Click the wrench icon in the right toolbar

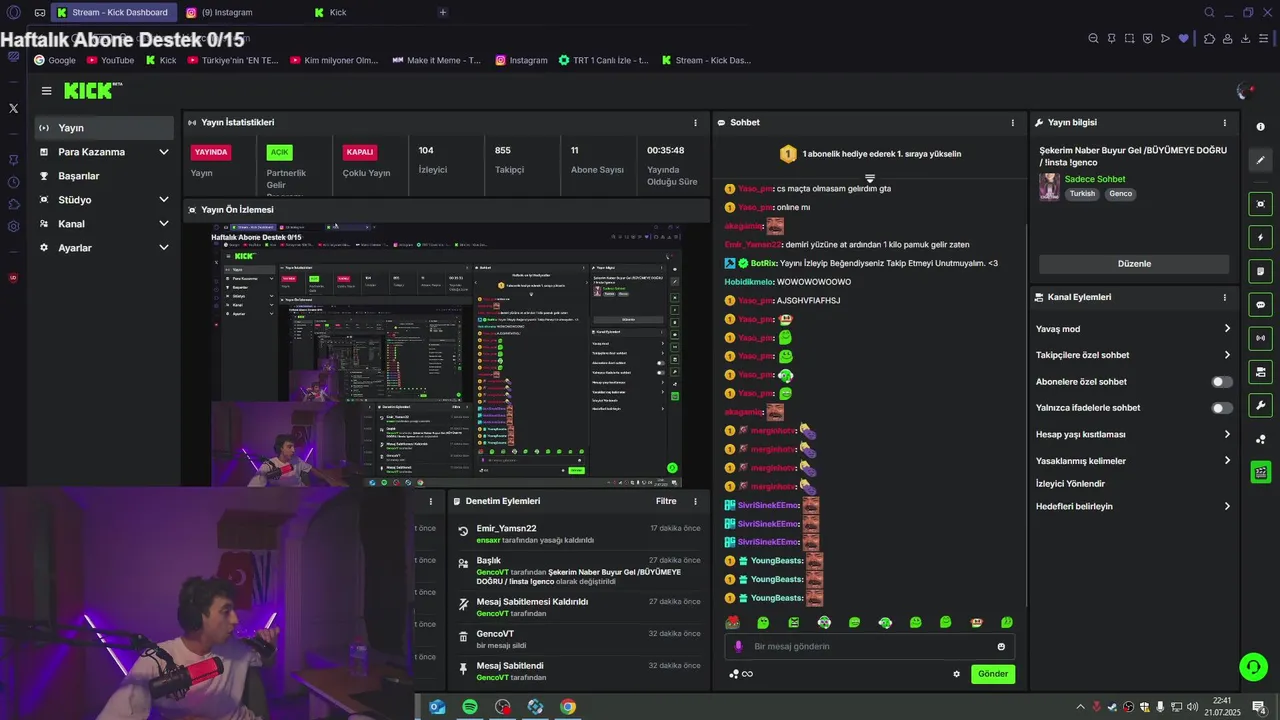click(x=1260, y=406)
